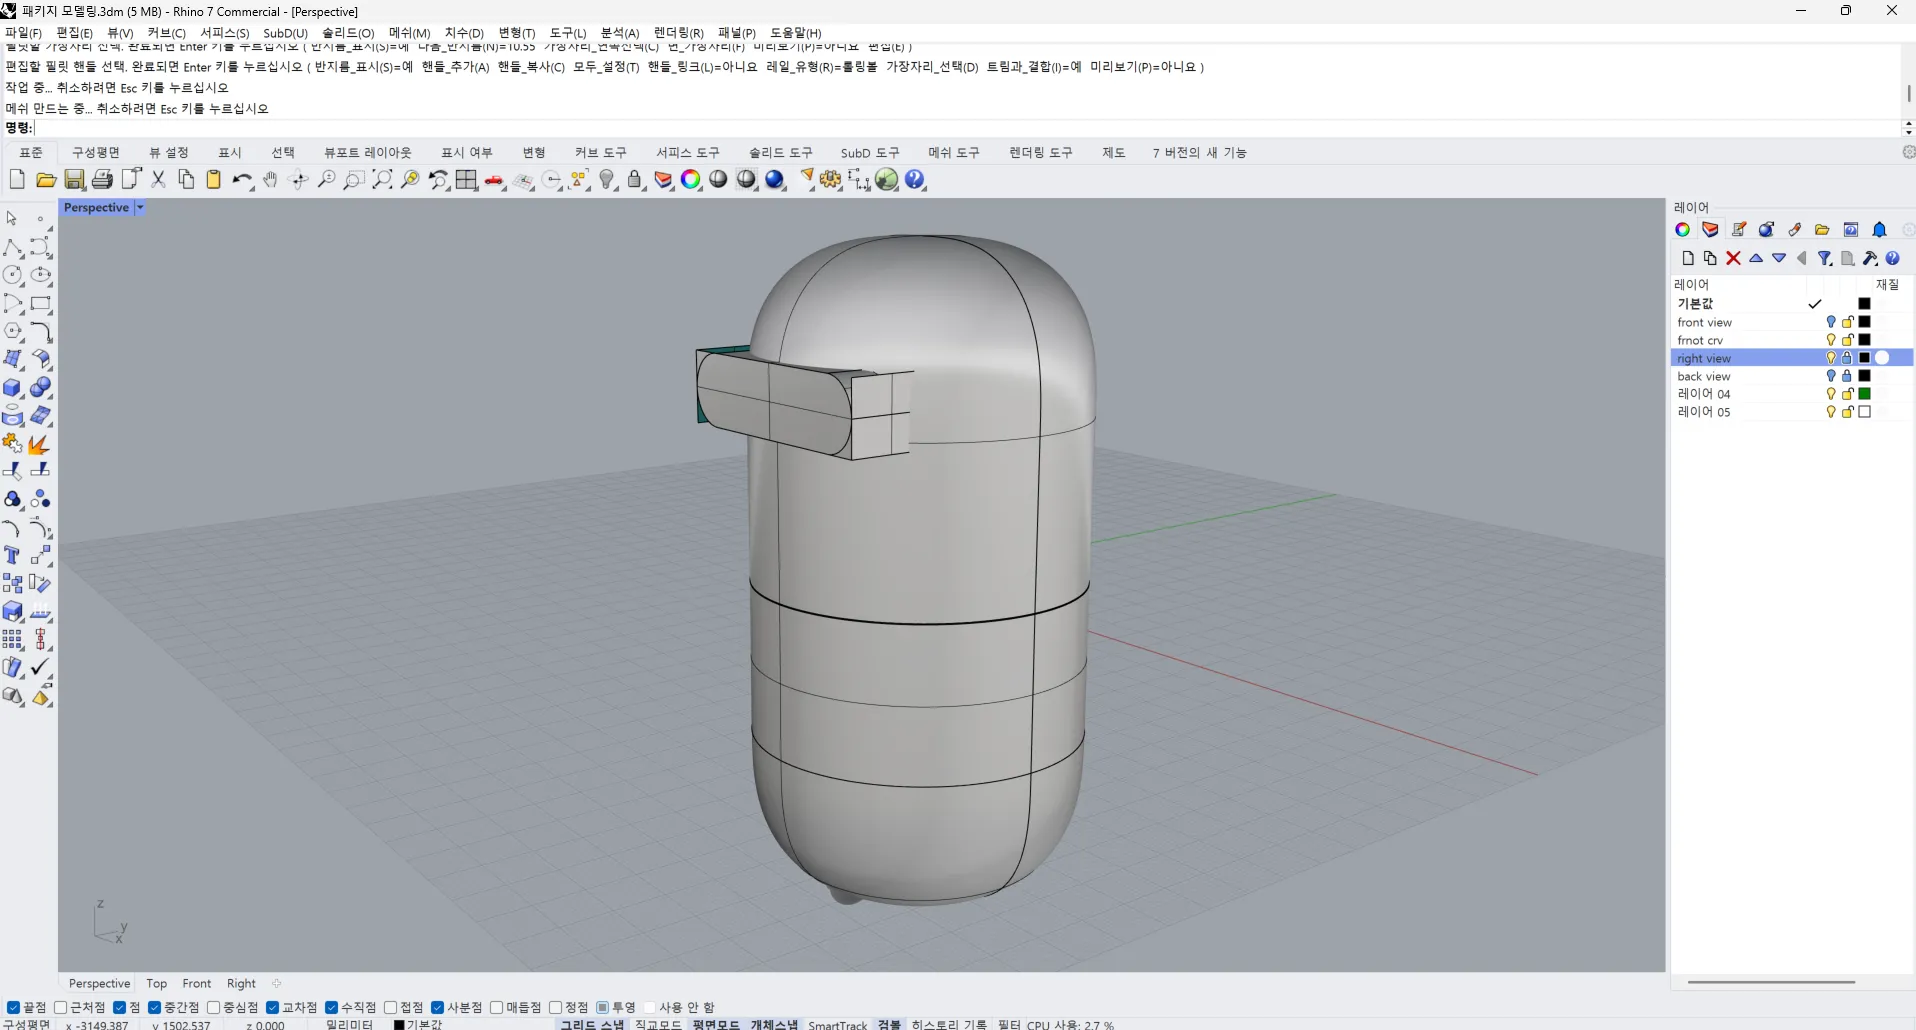Viewport: 1916px width, 1030px height.
Task: Toggle the 끝점 osnap checkbox
Action: click(x=13, y=1007)
